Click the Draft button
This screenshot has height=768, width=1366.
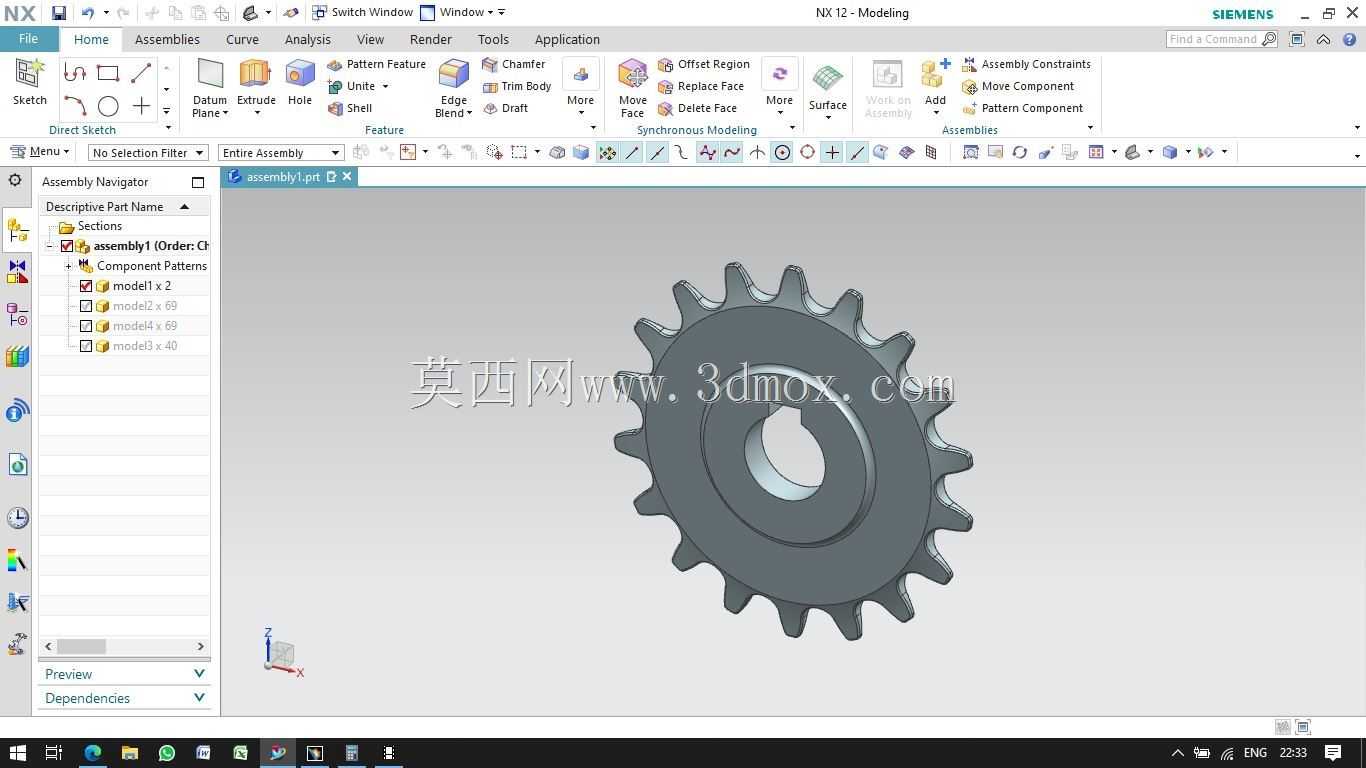[x=505, y=108]
